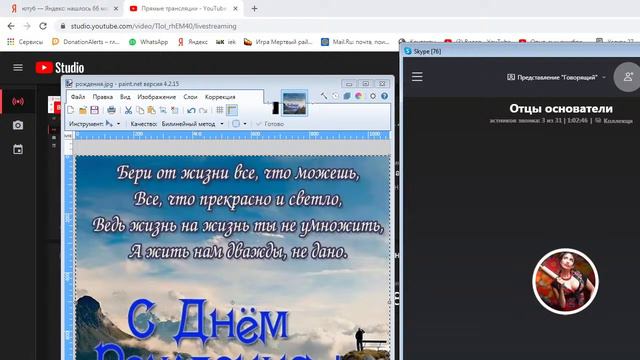Open the Сервисы apps bookmark
Viewport: 640px width, 360px height.
pyautogui.click(x=25, y=42)
